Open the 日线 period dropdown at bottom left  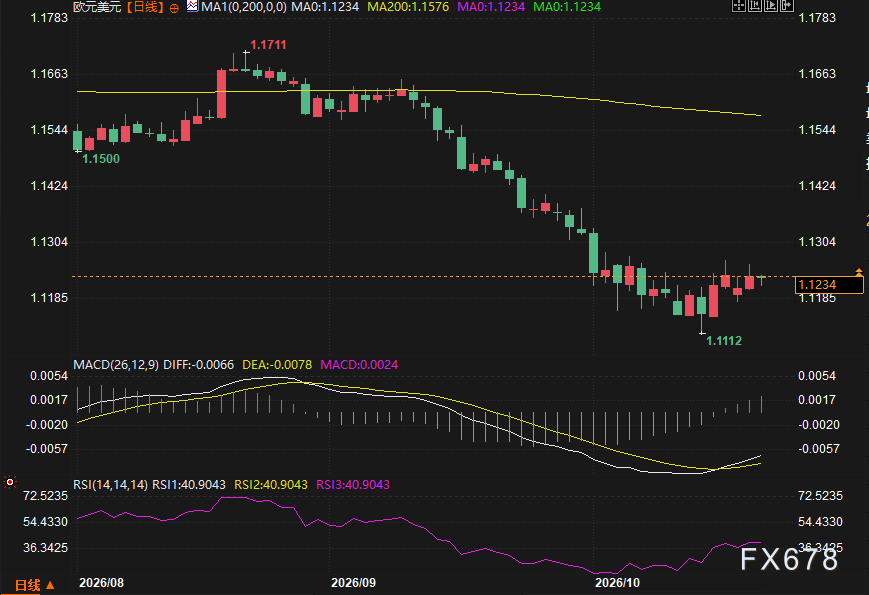(x=34, y=585)
